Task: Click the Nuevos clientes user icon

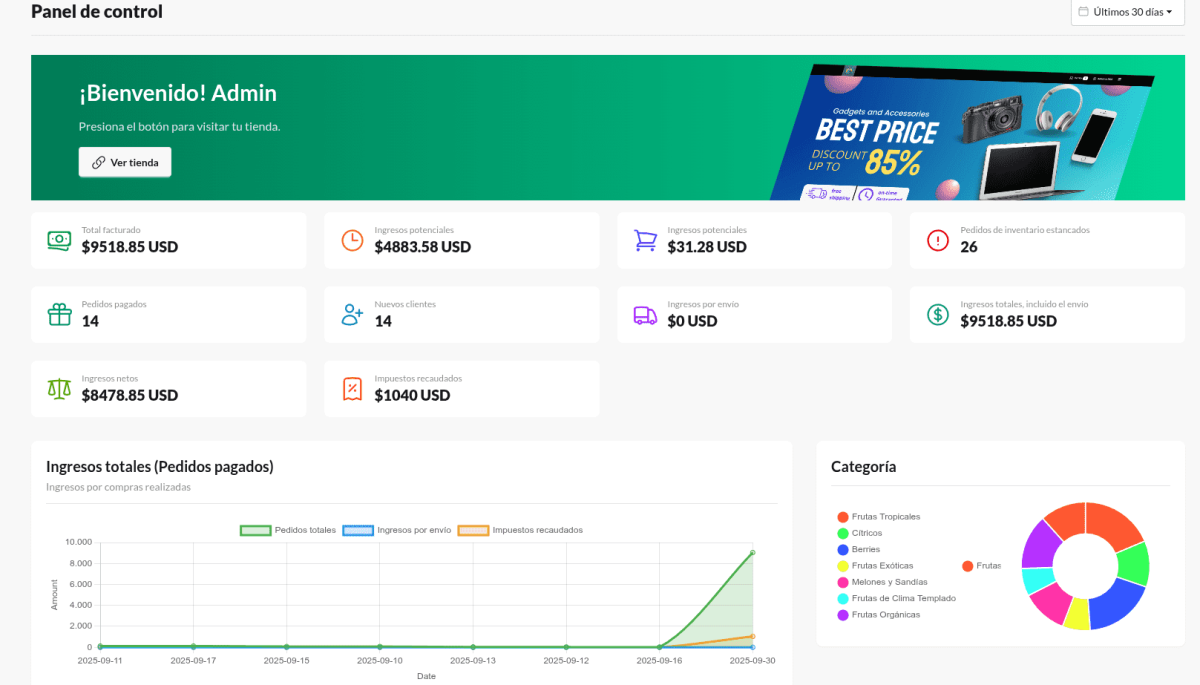Action: click(x=352, y=314)
